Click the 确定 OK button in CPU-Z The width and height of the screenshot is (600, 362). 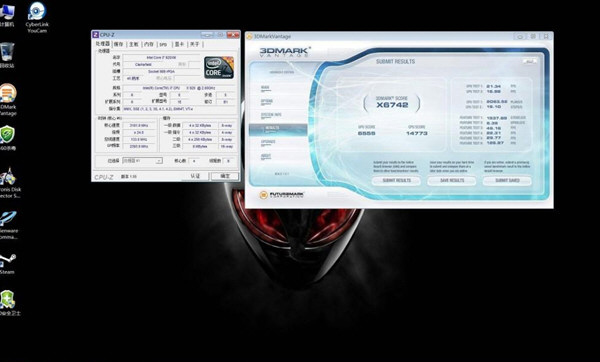click(x=225, y=176)
